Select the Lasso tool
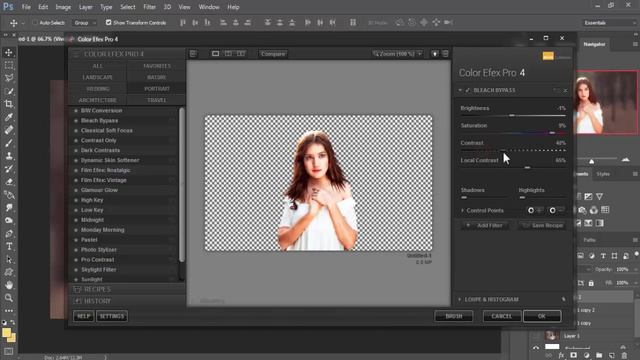The height and width of the screenshot is (360, 640). click(x=9, y=78)
